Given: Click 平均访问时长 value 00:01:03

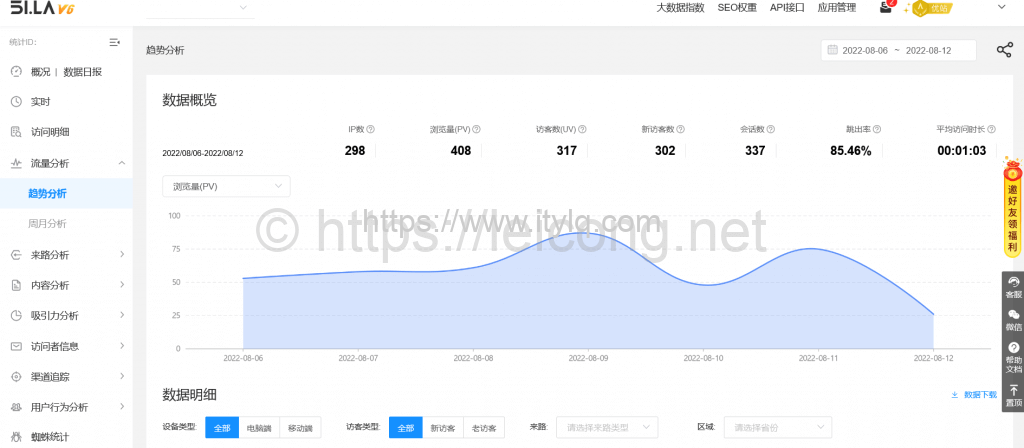Looking at the screenshot, I should (x=961, y=151).
